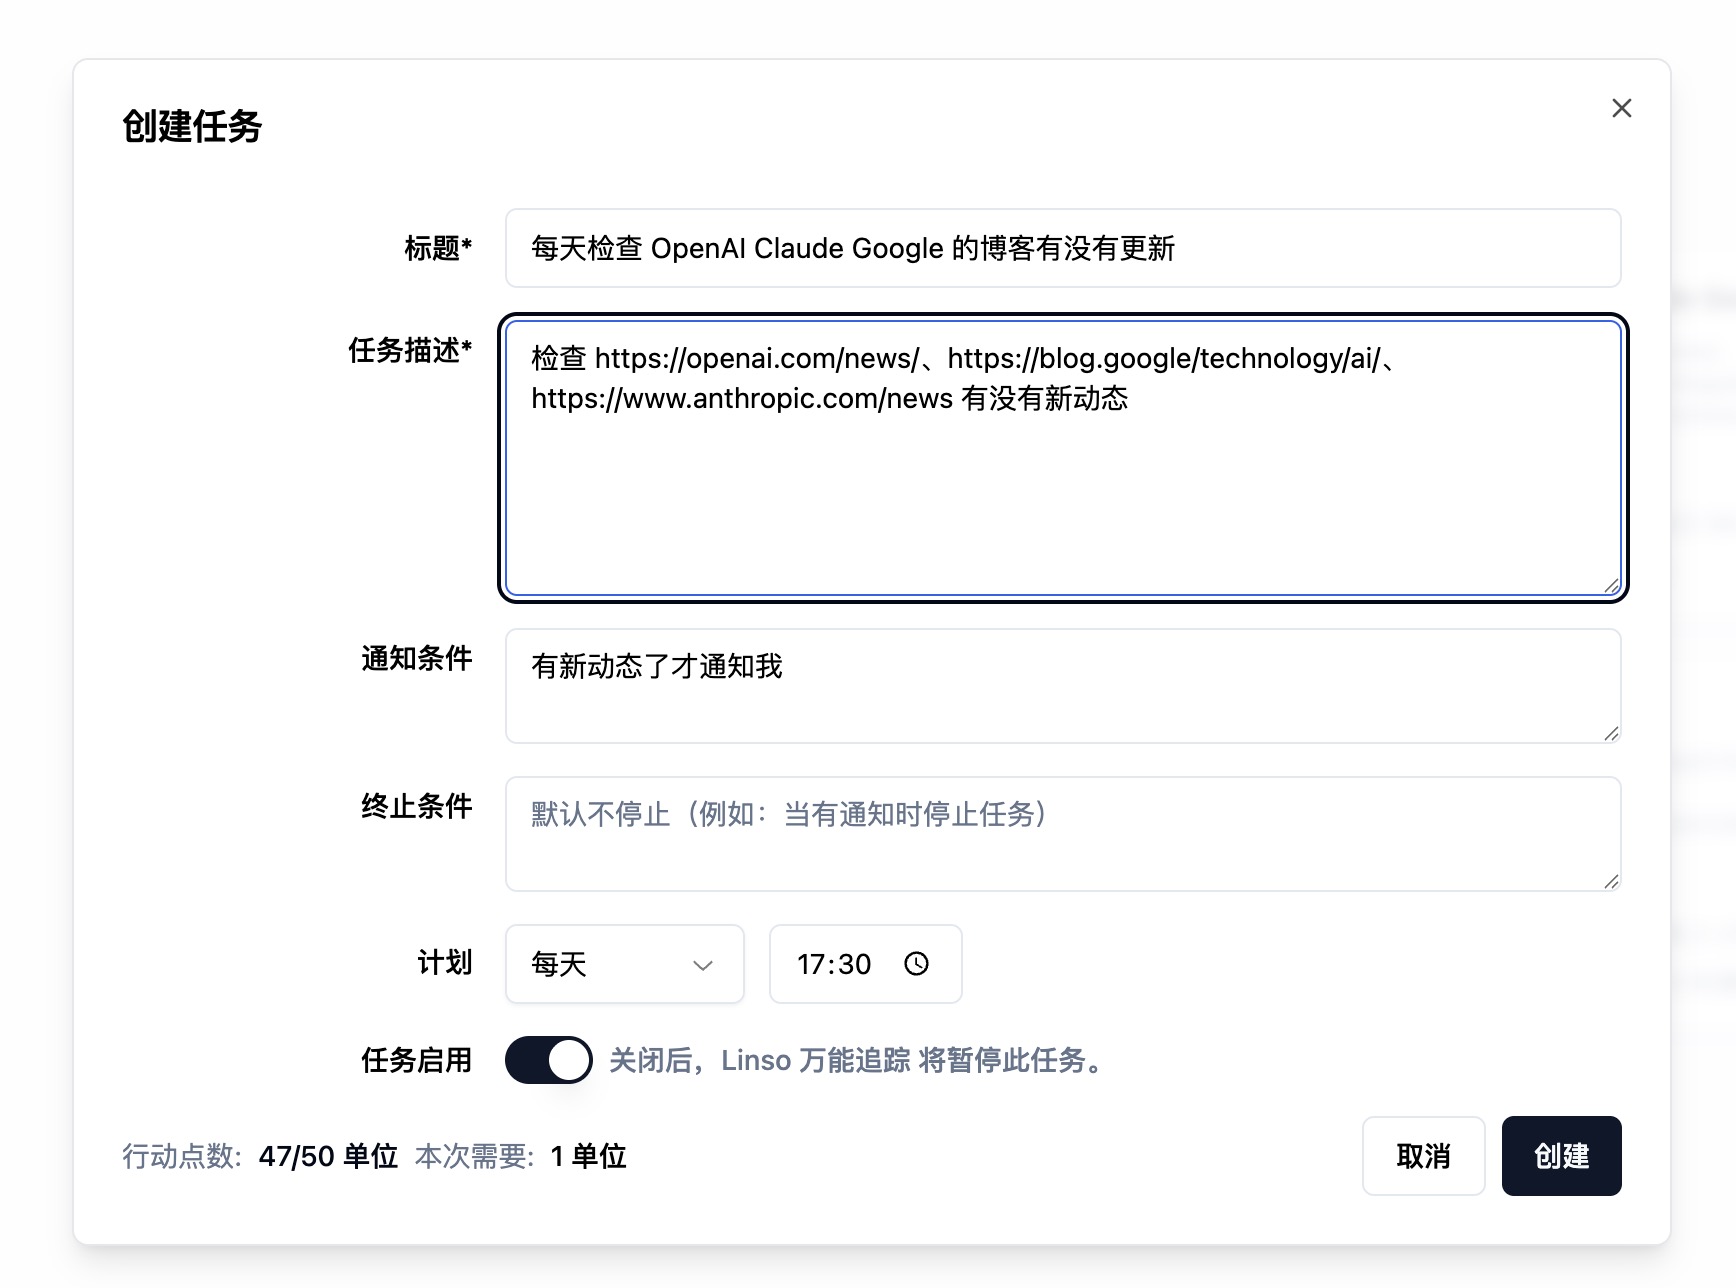Grab the 任务描述 resize handle corner
Viewport: 1736px width, 1288px height.
[x=1611, y=586]
